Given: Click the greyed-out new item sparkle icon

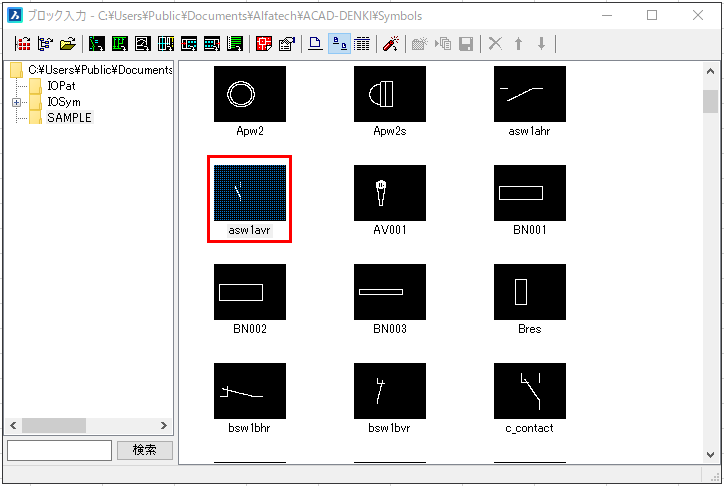Looking at the screenshot, I should (x=420, y=44).
